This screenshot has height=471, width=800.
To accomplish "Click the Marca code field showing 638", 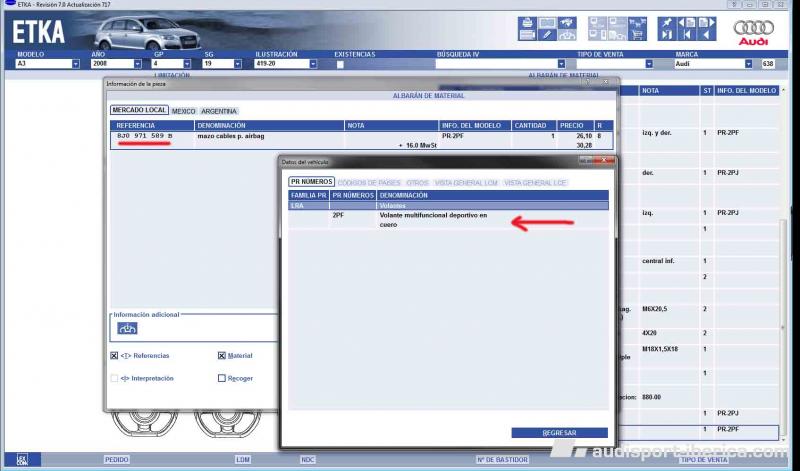I will [768, 64].
